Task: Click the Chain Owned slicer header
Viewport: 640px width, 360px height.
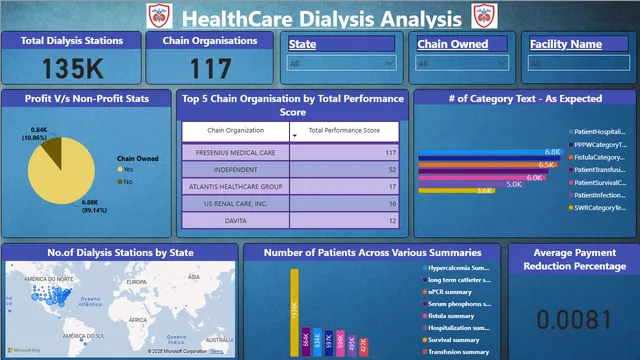Action: coord(462,44)
